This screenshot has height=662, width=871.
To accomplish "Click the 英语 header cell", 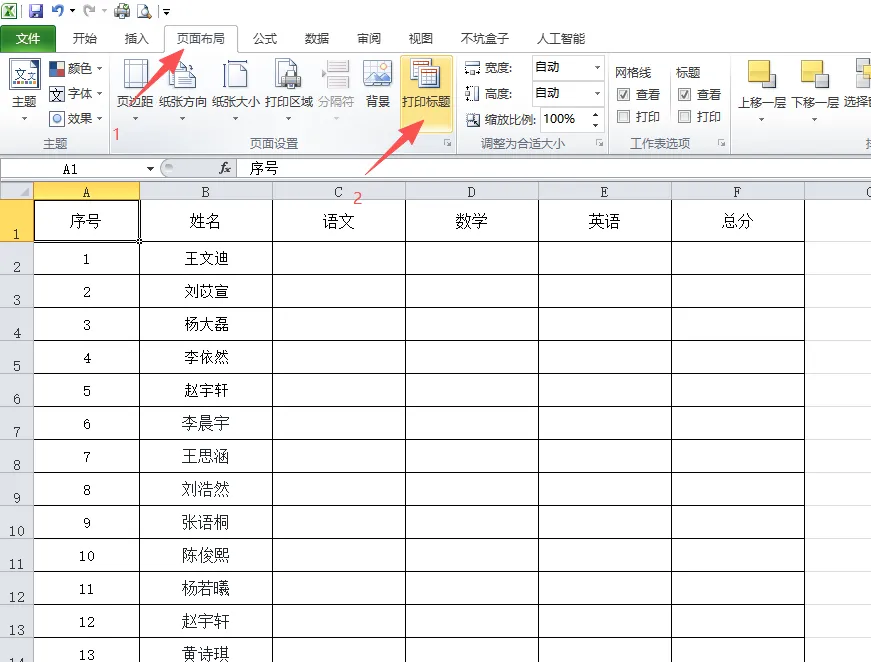I will tap(605, 221).
